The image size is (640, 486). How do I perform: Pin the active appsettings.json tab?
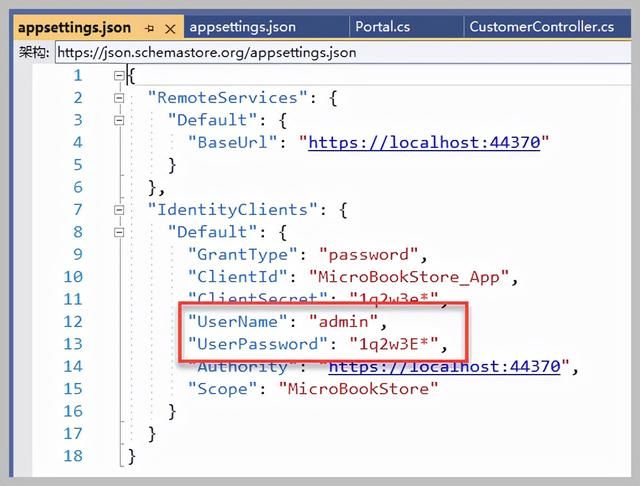149,28
